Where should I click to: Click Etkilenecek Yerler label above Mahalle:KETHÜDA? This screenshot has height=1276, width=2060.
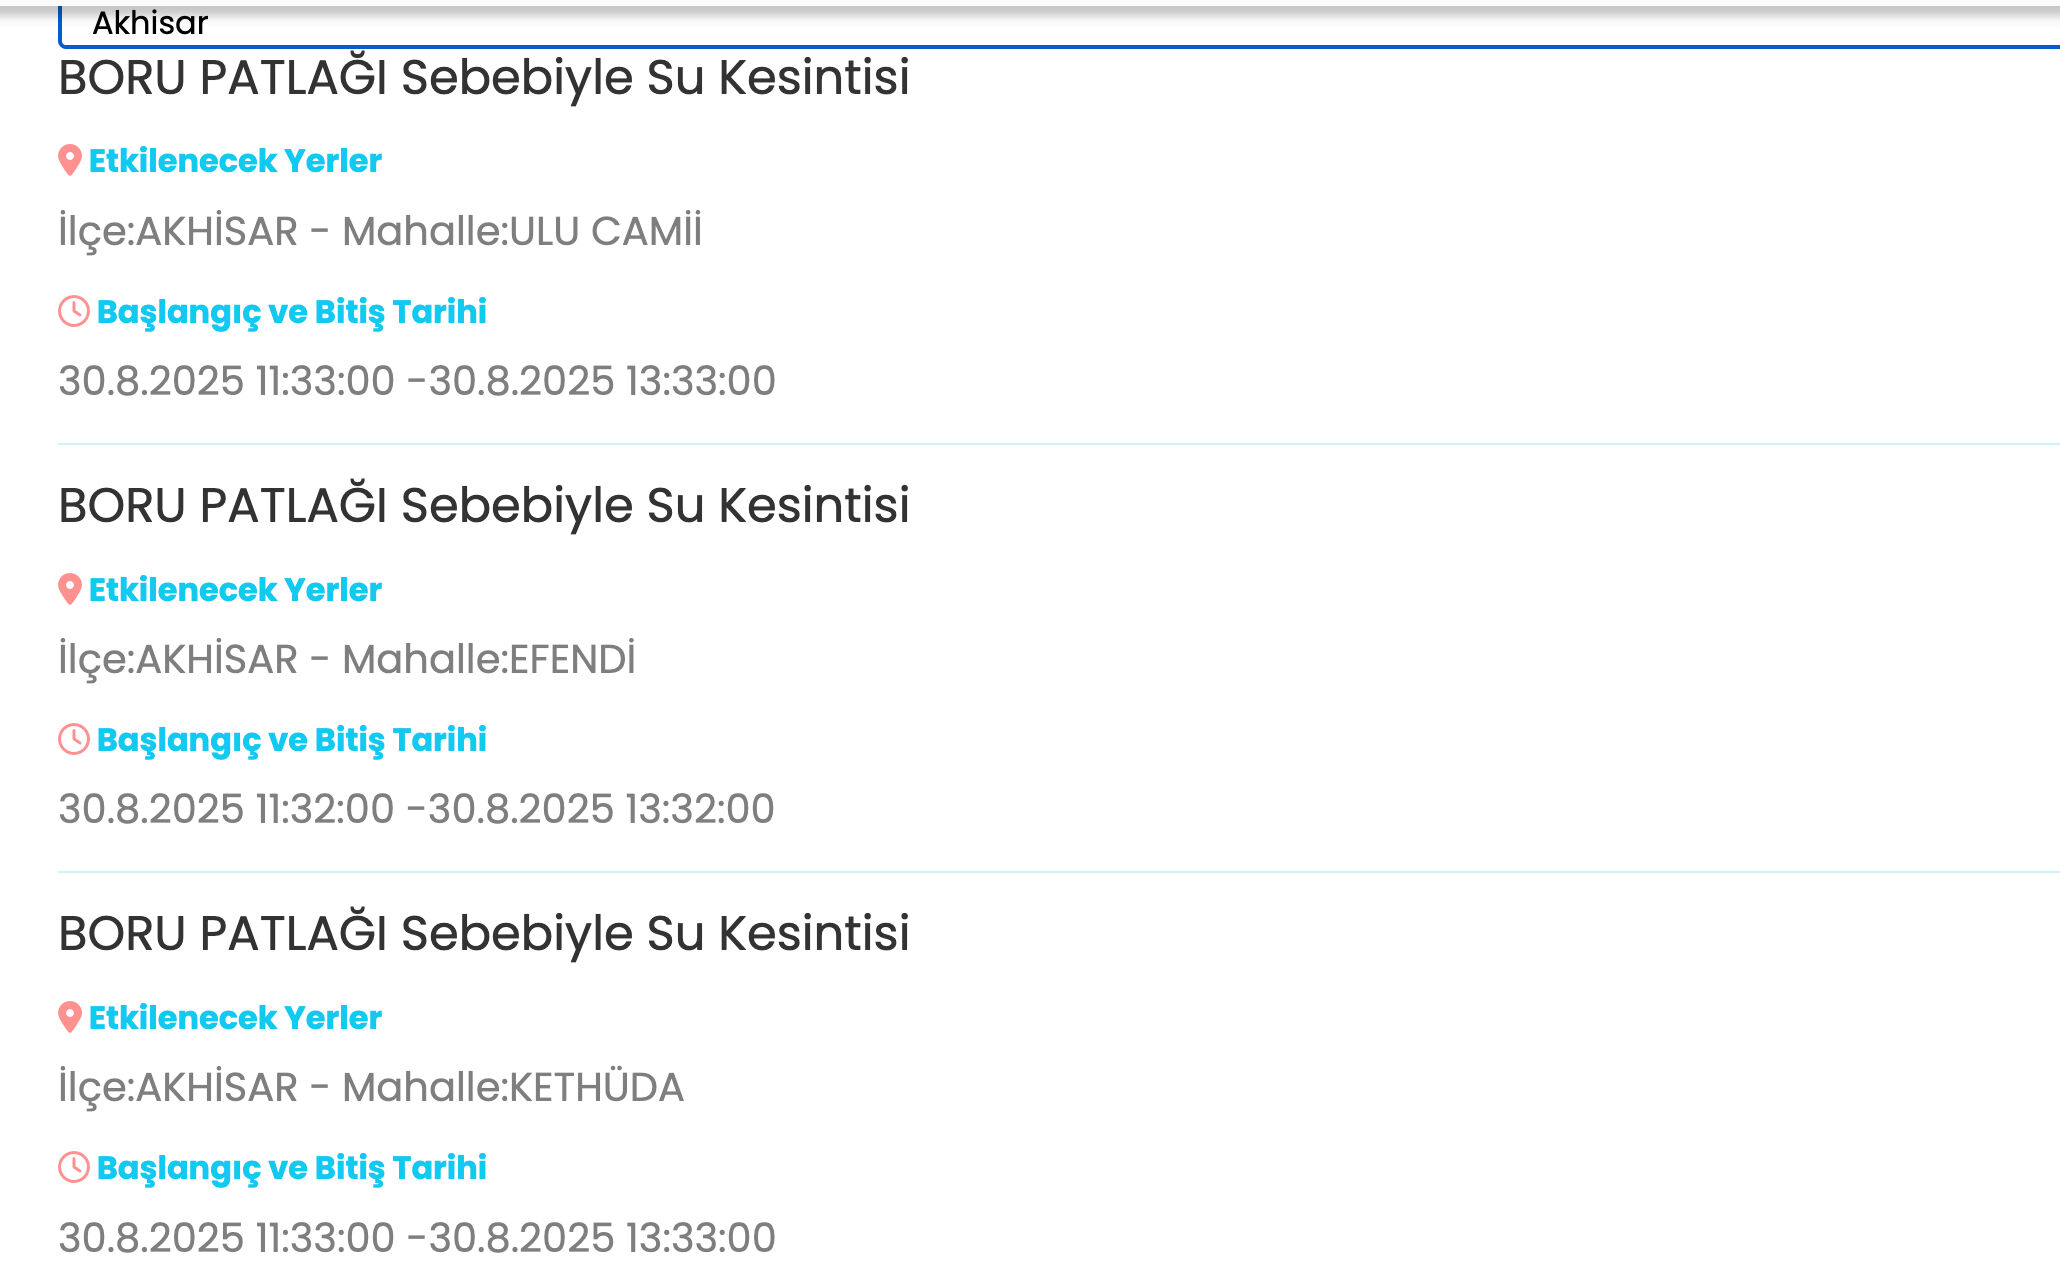click(235, 1018)
